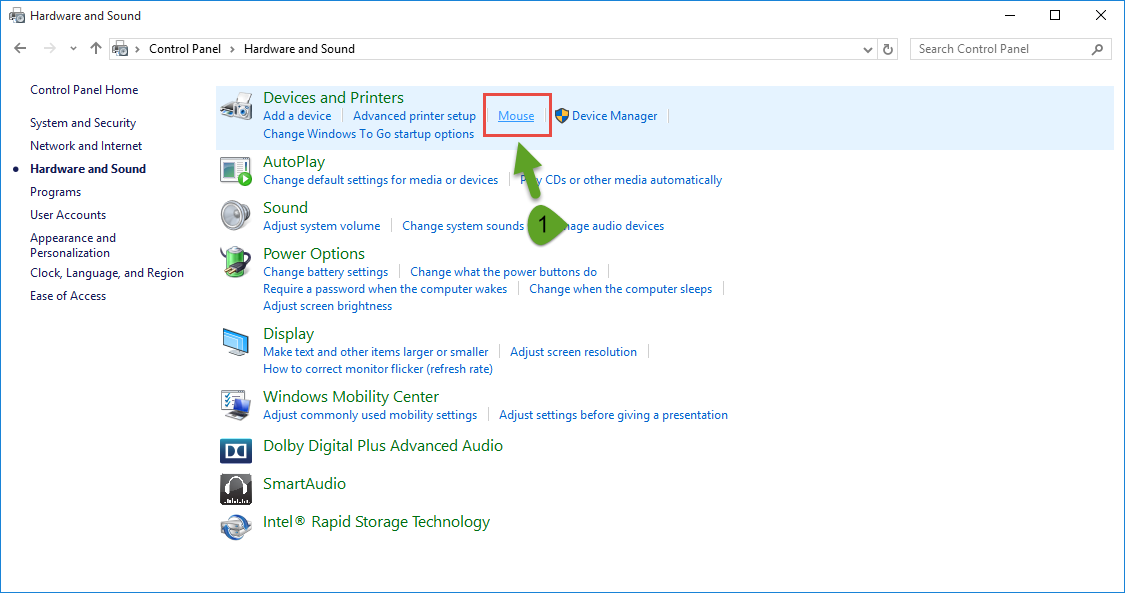Open Change when the computer sleeps
1125x593 pixels.
(620, 288)
